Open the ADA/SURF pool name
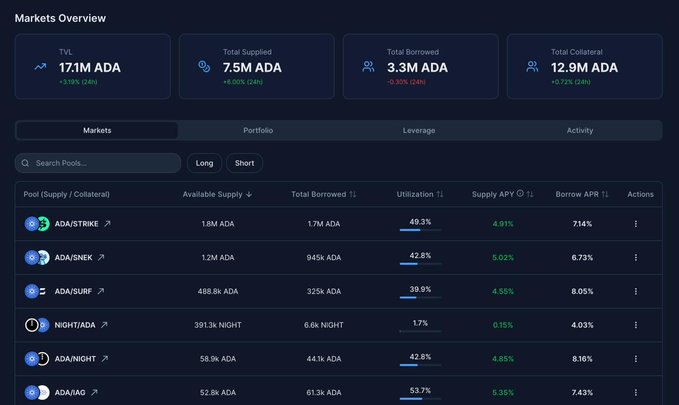 point(73,291)
